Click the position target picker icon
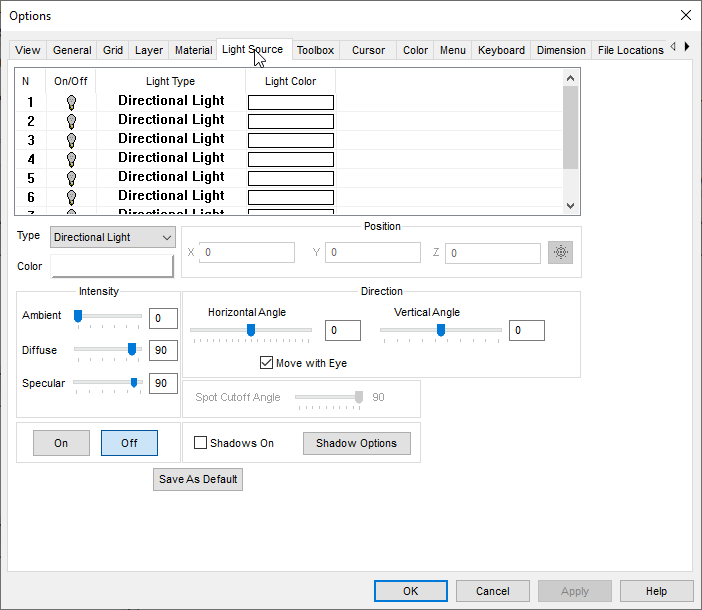 click(x=560, y=253)
